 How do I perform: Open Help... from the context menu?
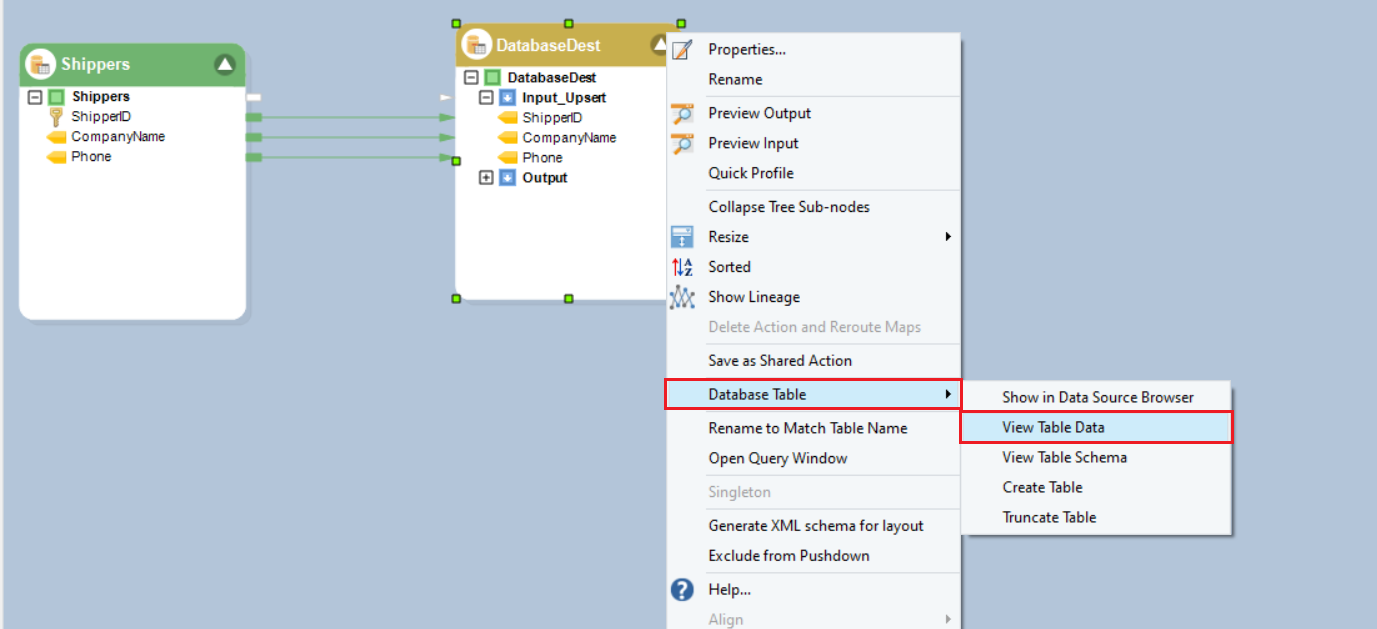(813, 589)
